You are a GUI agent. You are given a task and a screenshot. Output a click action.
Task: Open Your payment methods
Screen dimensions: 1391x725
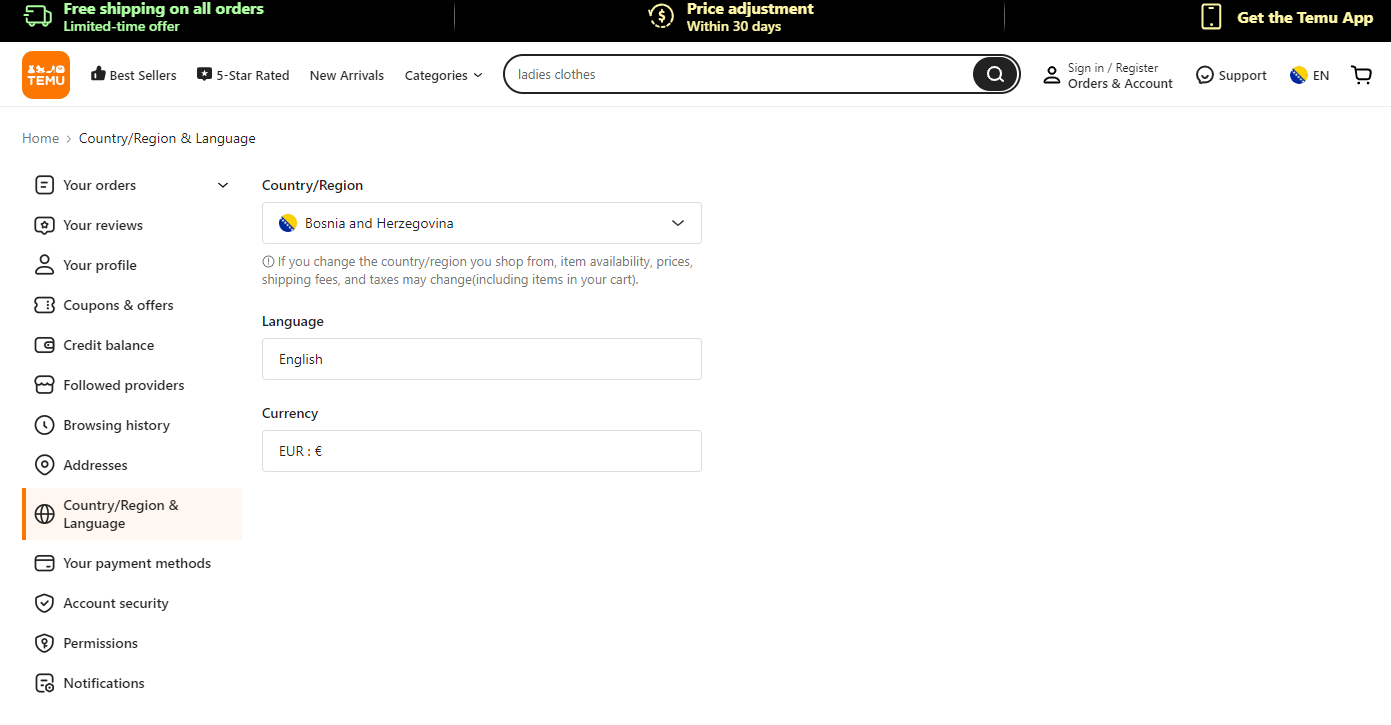(137, 563)
